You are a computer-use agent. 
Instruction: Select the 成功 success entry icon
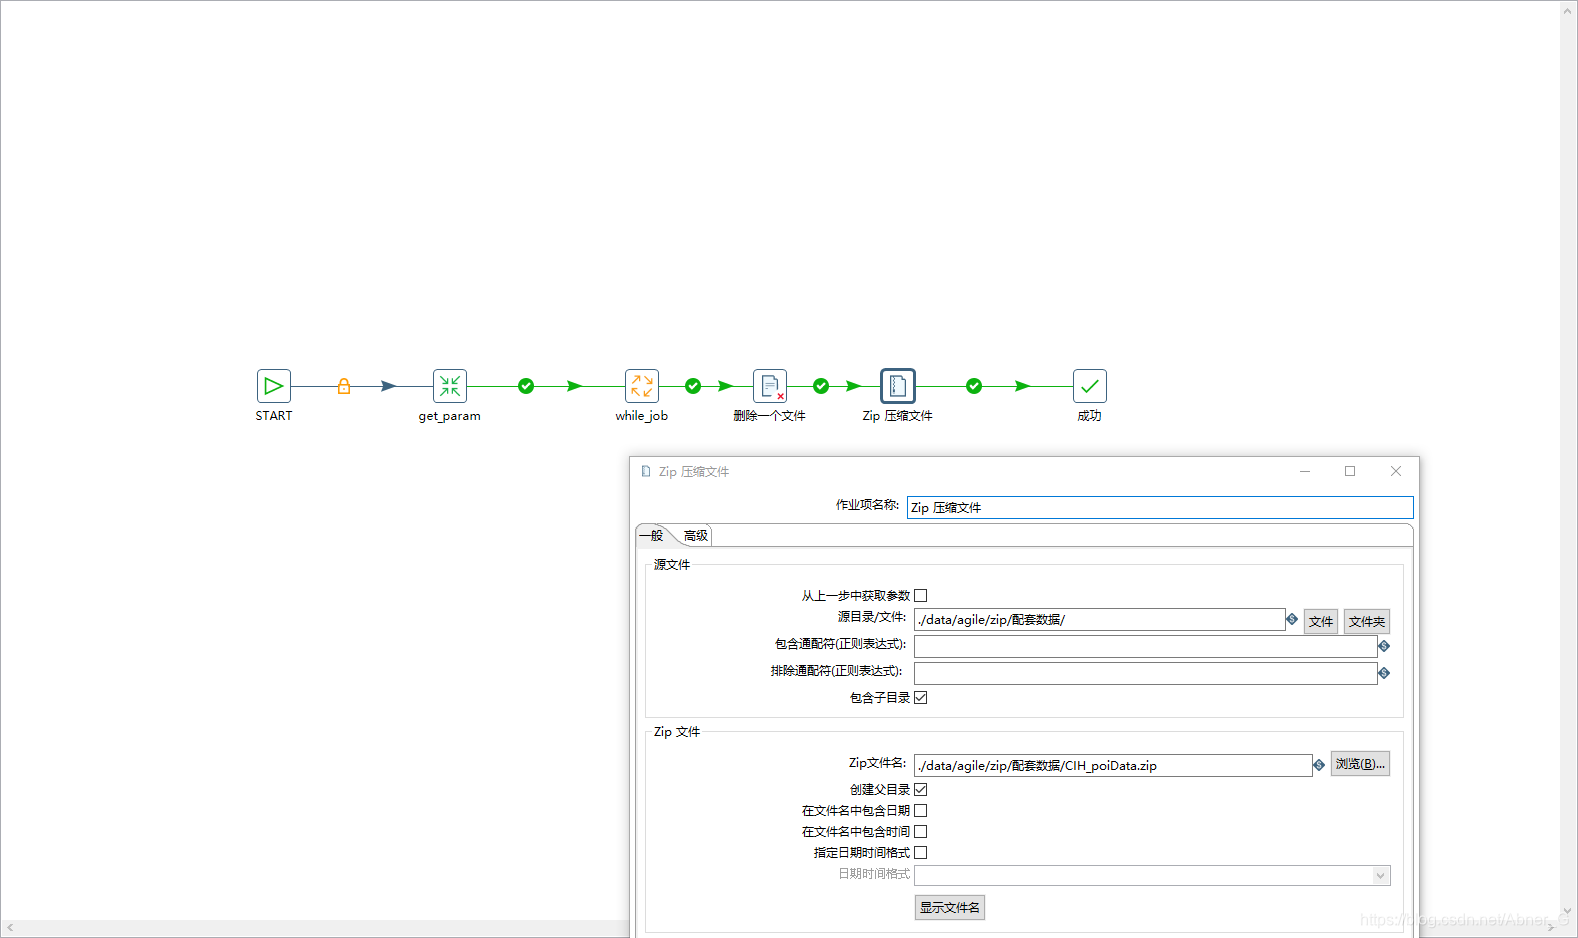[x=1090, y=386]
